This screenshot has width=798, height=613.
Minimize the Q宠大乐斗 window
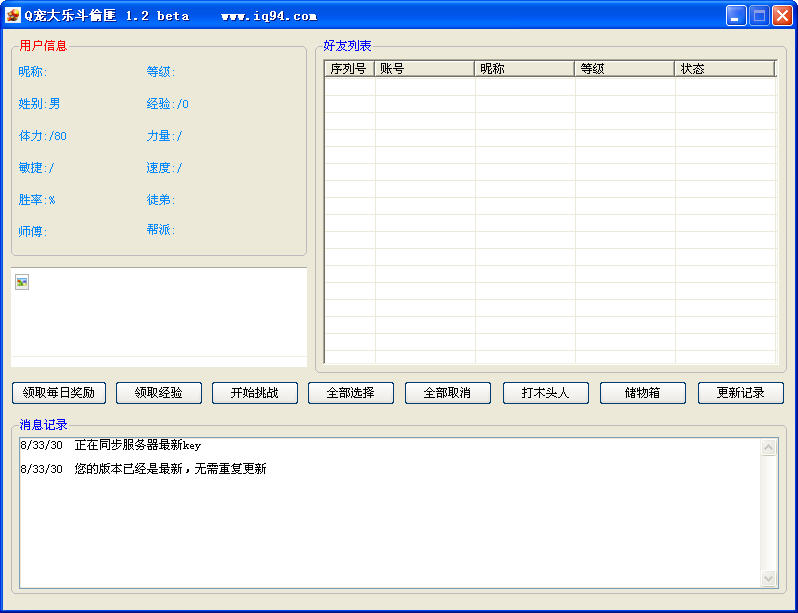736,16
